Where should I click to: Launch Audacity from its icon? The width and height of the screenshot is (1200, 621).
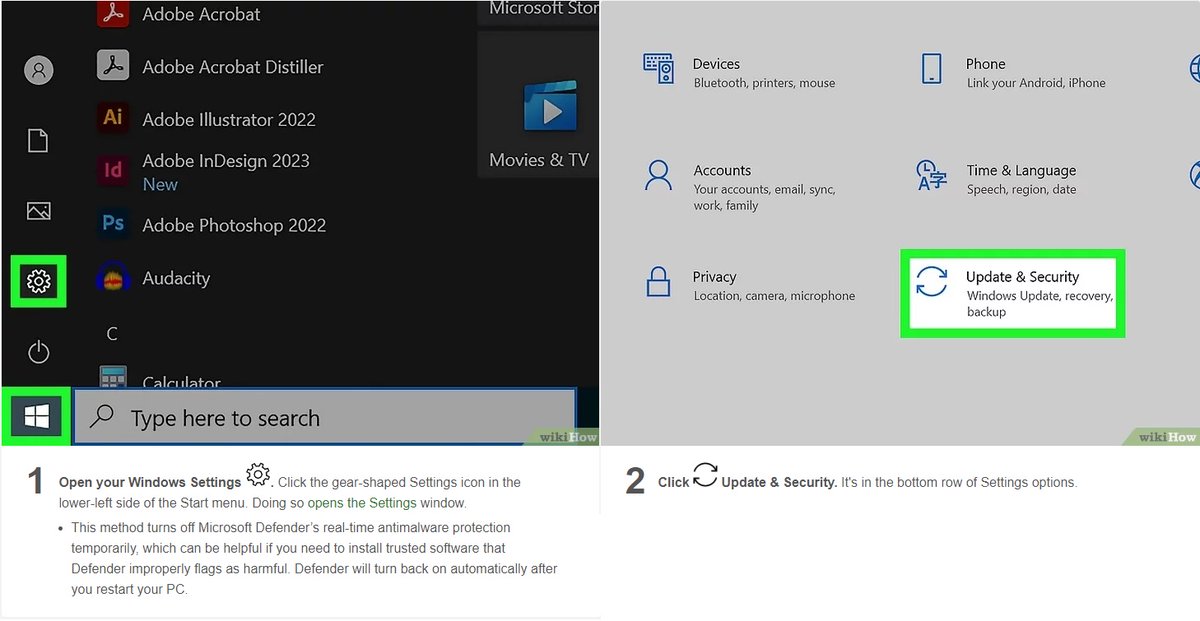coord(113,277)
